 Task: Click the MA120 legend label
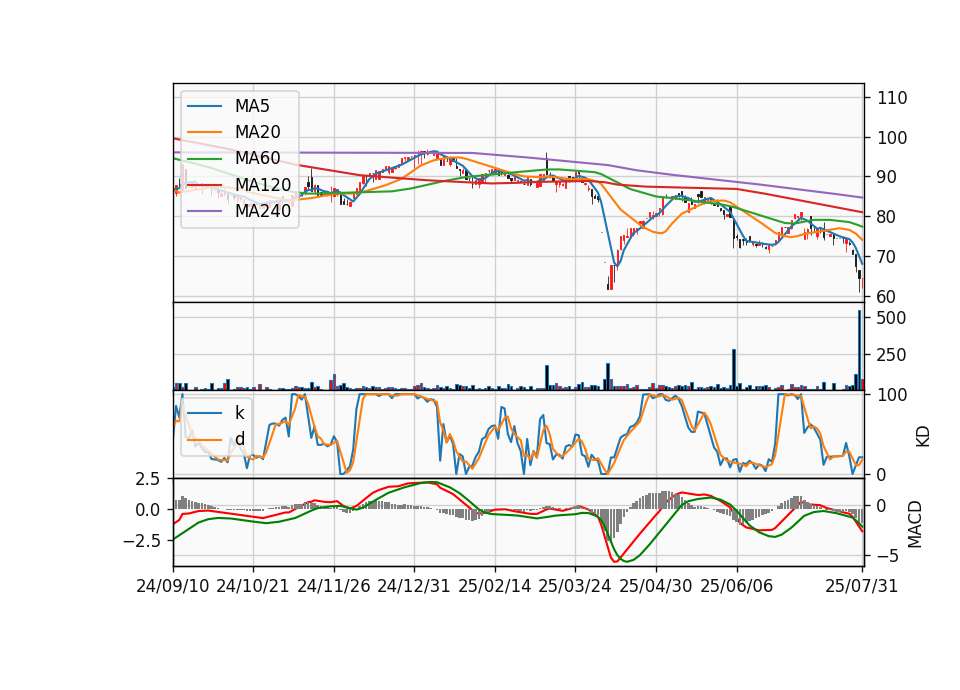[x=263, y=184]
